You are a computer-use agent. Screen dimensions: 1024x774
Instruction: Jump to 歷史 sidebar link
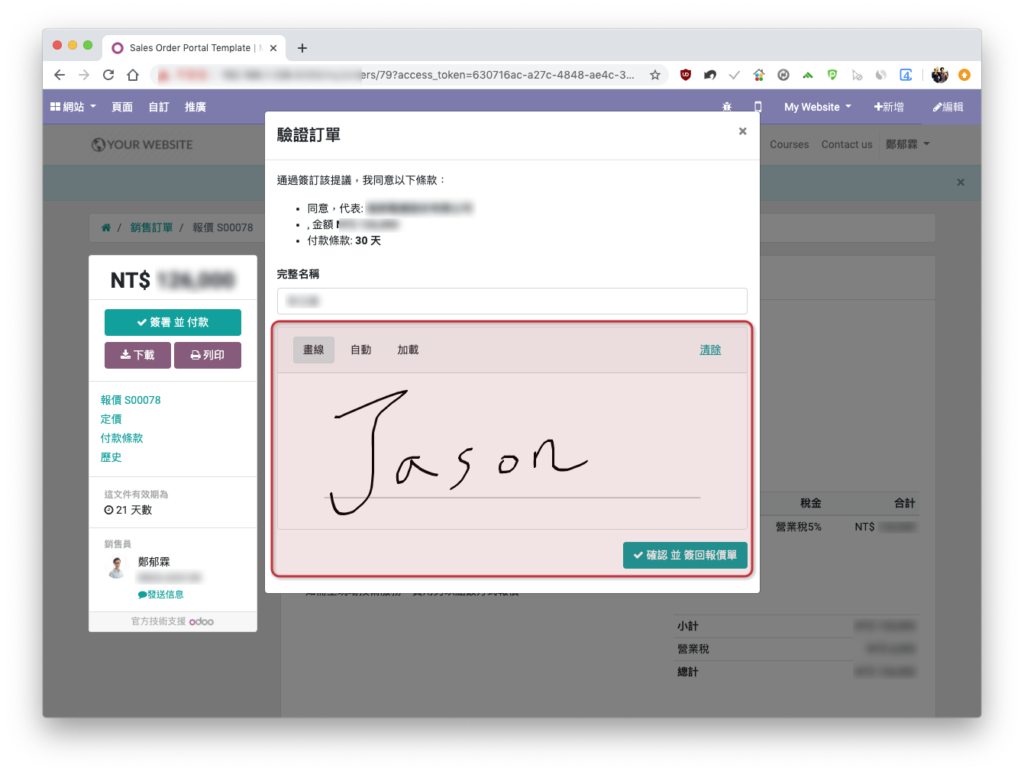click(111, 457)
